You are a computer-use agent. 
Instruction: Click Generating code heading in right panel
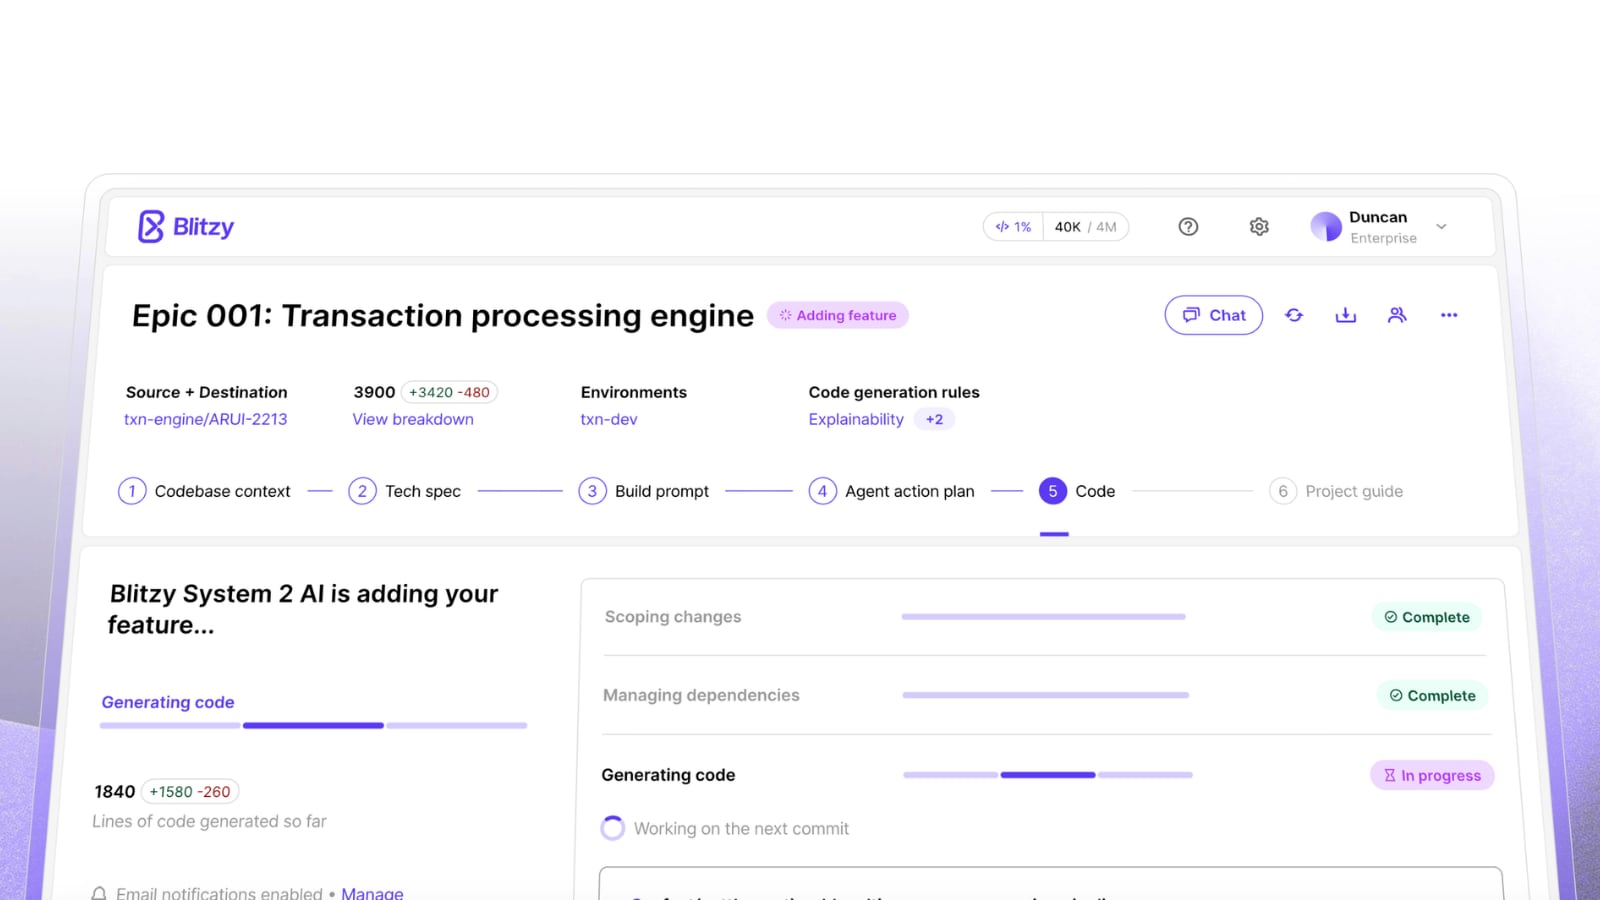[x=668, y=775]
